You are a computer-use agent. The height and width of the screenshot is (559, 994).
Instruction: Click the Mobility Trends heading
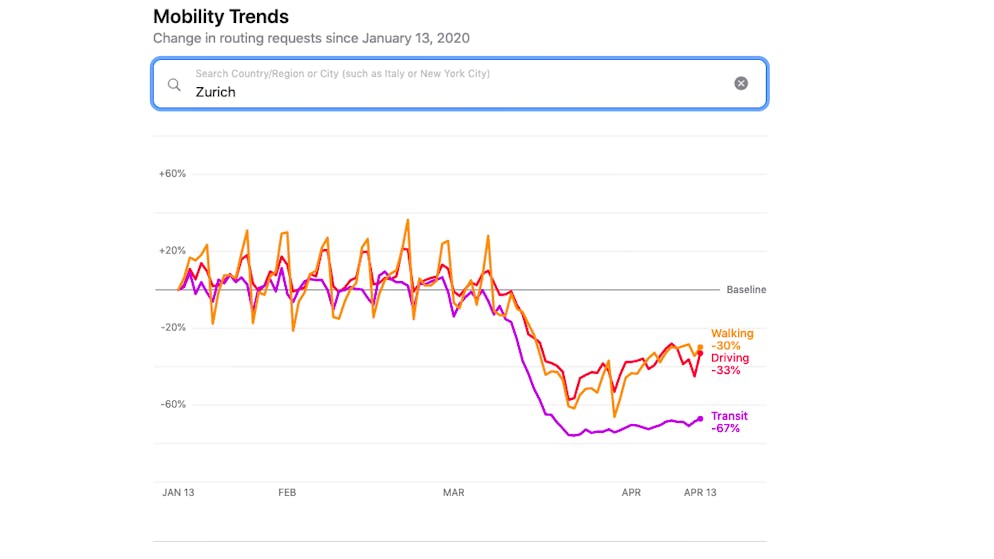tap(221, 17)
